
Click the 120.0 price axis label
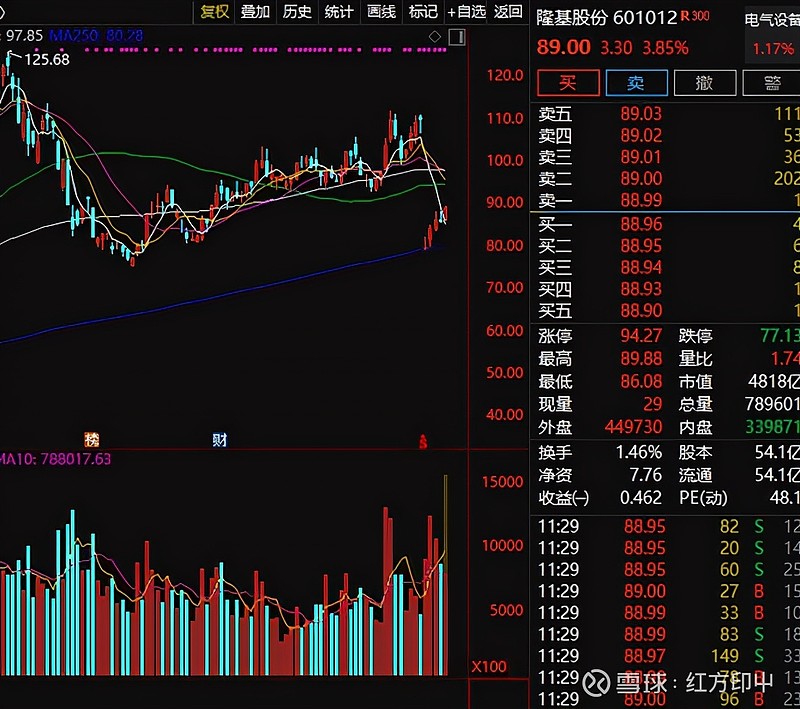(505, 75)
